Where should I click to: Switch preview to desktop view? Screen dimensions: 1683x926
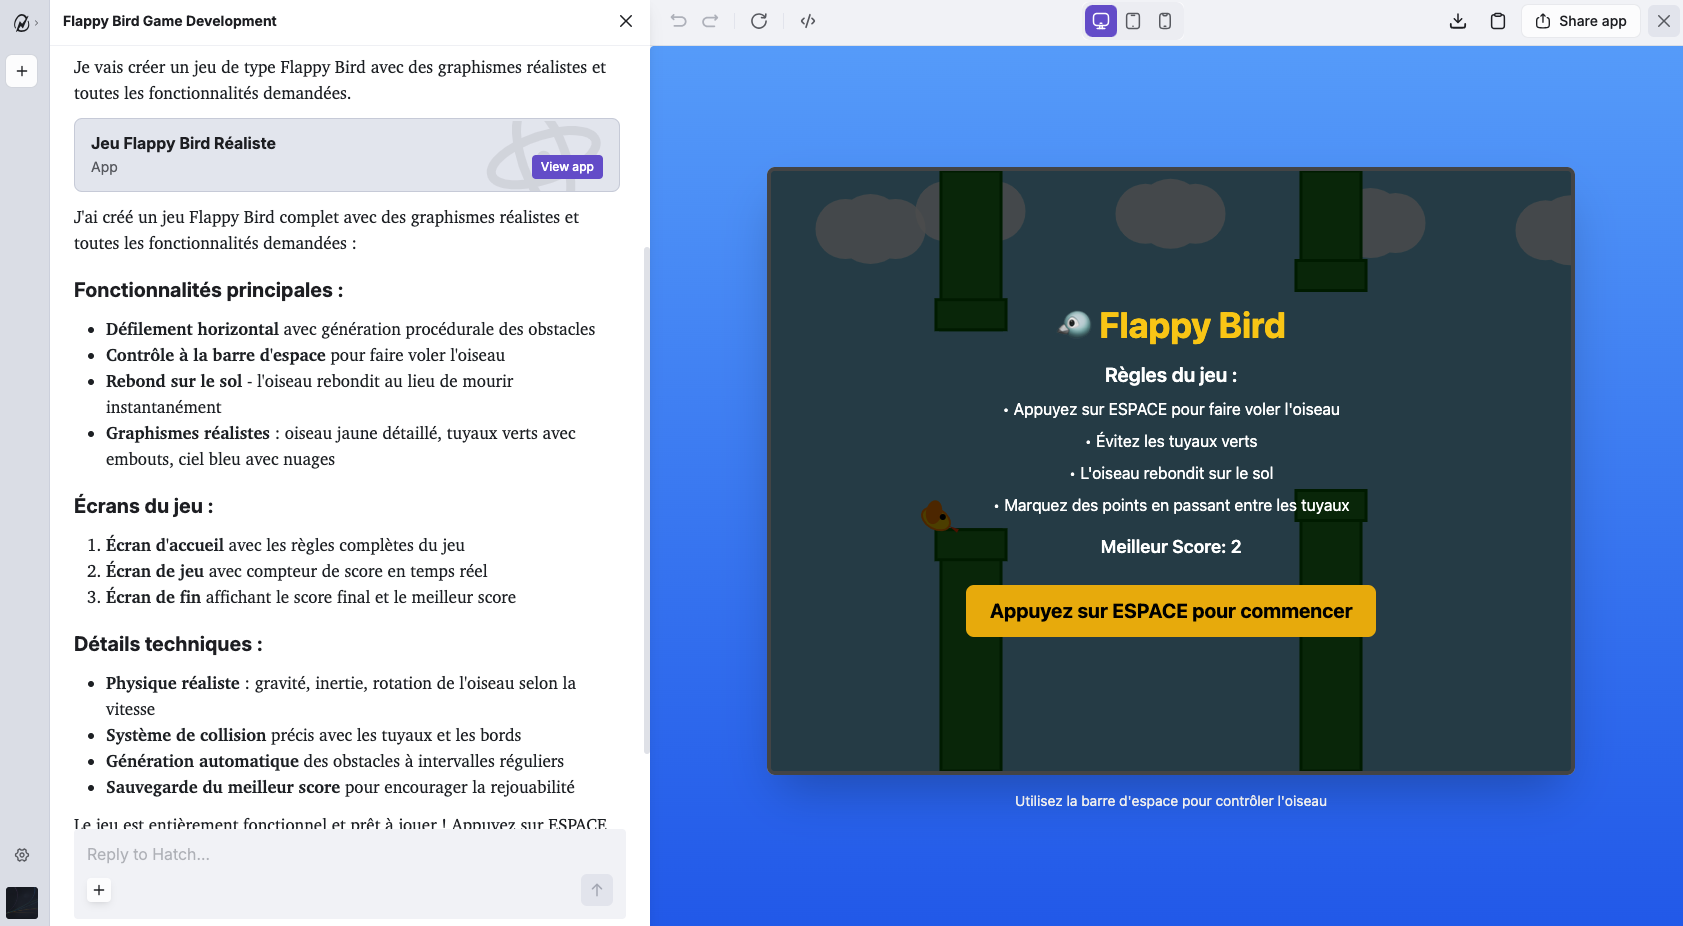click(1101, 21)
